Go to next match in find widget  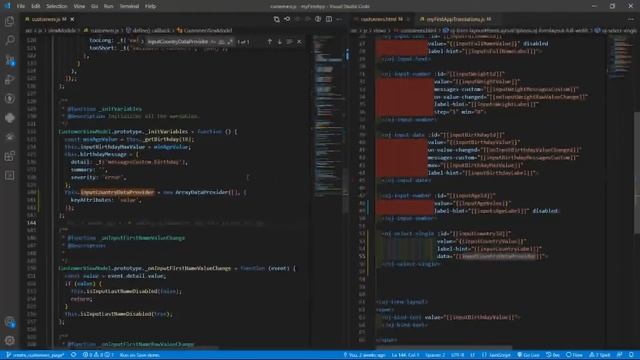(x=280, y=42)
